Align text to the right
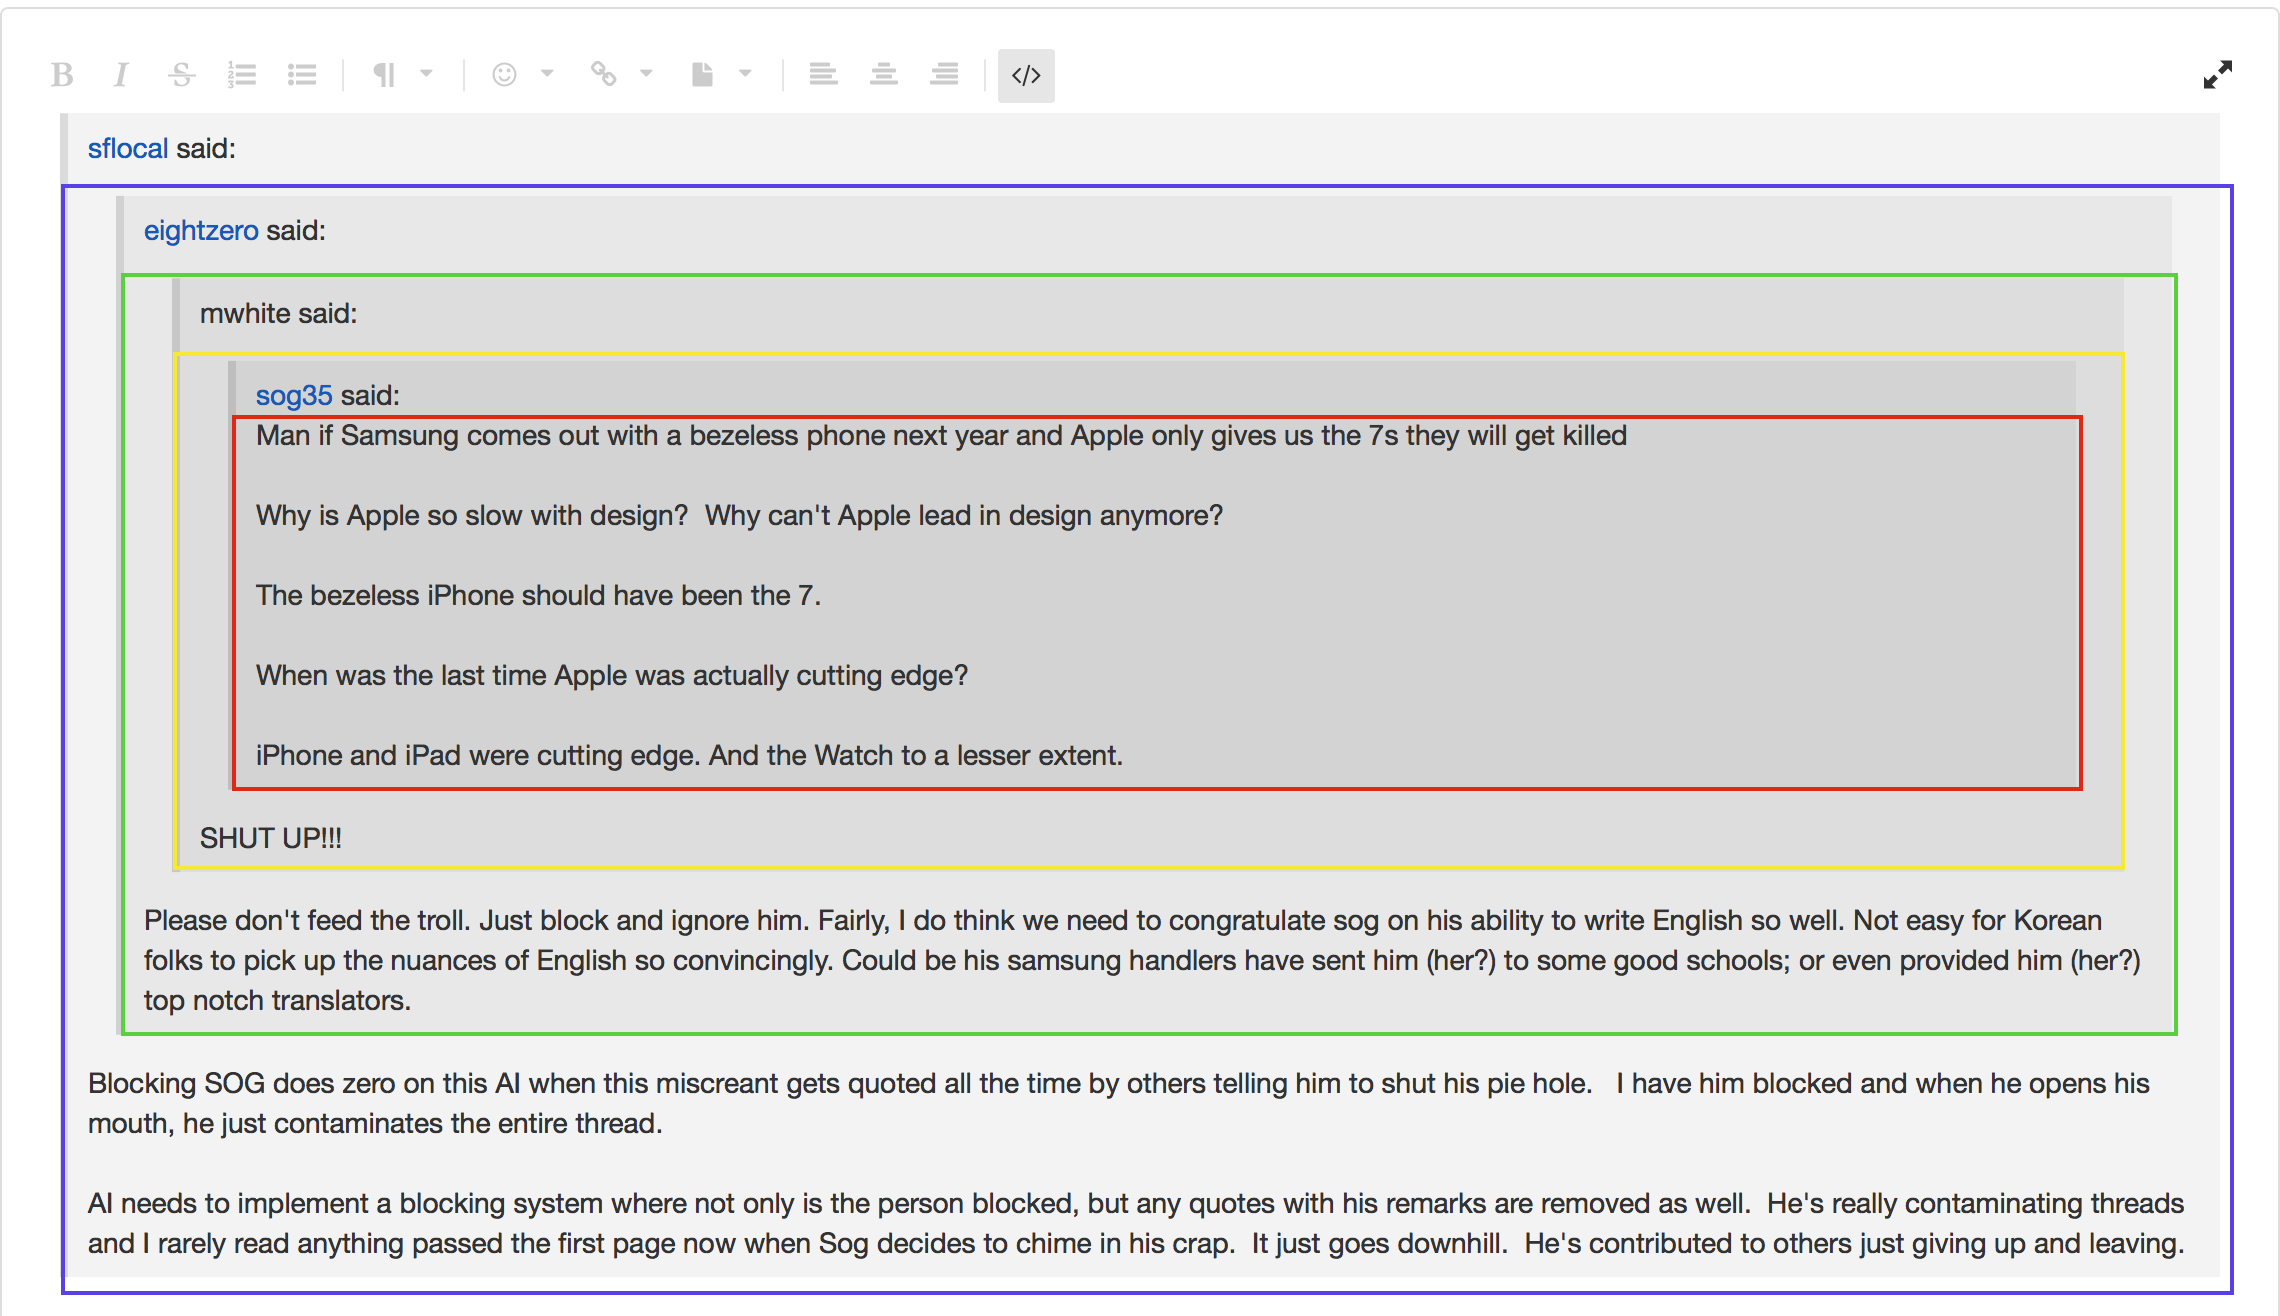 (x=944, y=75)
